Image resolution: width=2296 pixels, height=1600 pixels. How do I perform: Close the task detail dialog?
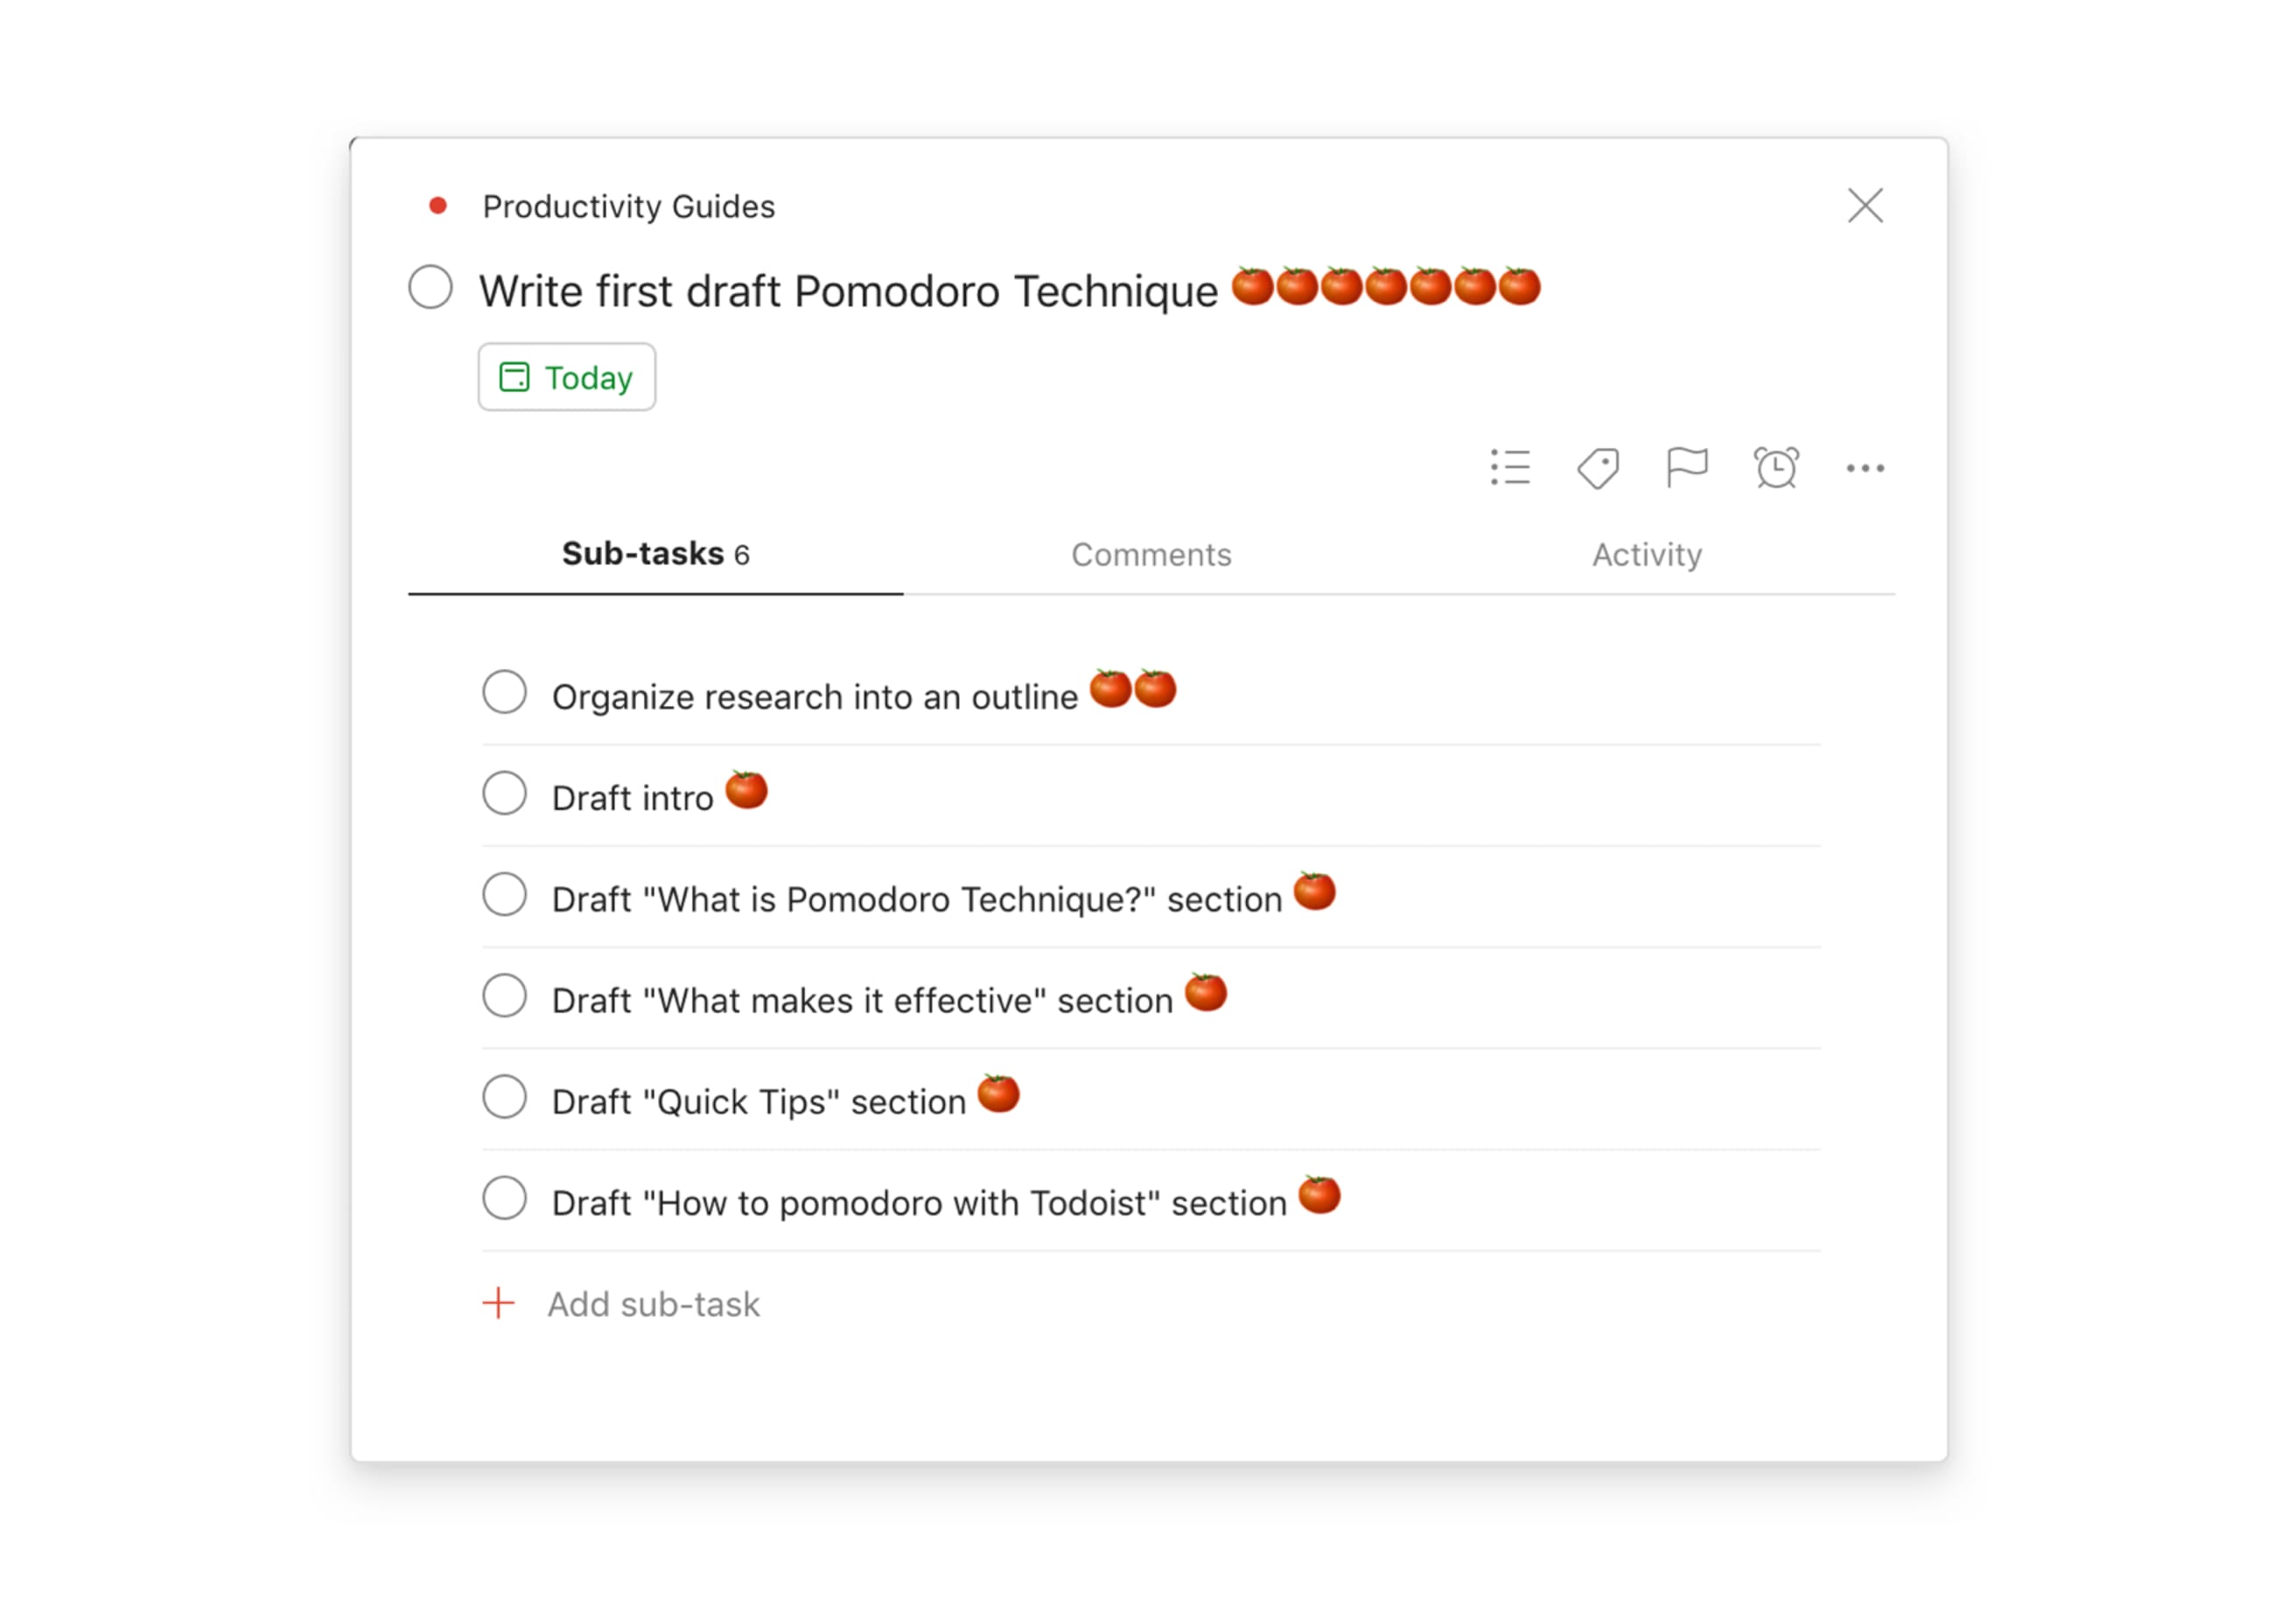(x=1865, y=206)
